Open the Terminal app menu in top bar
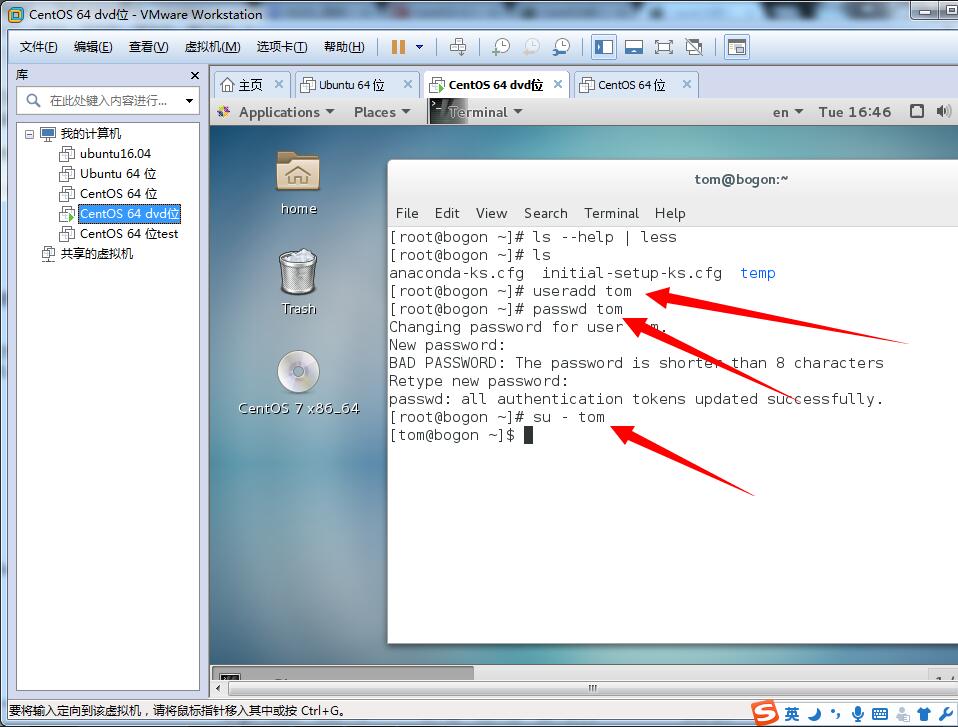Viewport: 958px width, 727px height. coord(477,112)
